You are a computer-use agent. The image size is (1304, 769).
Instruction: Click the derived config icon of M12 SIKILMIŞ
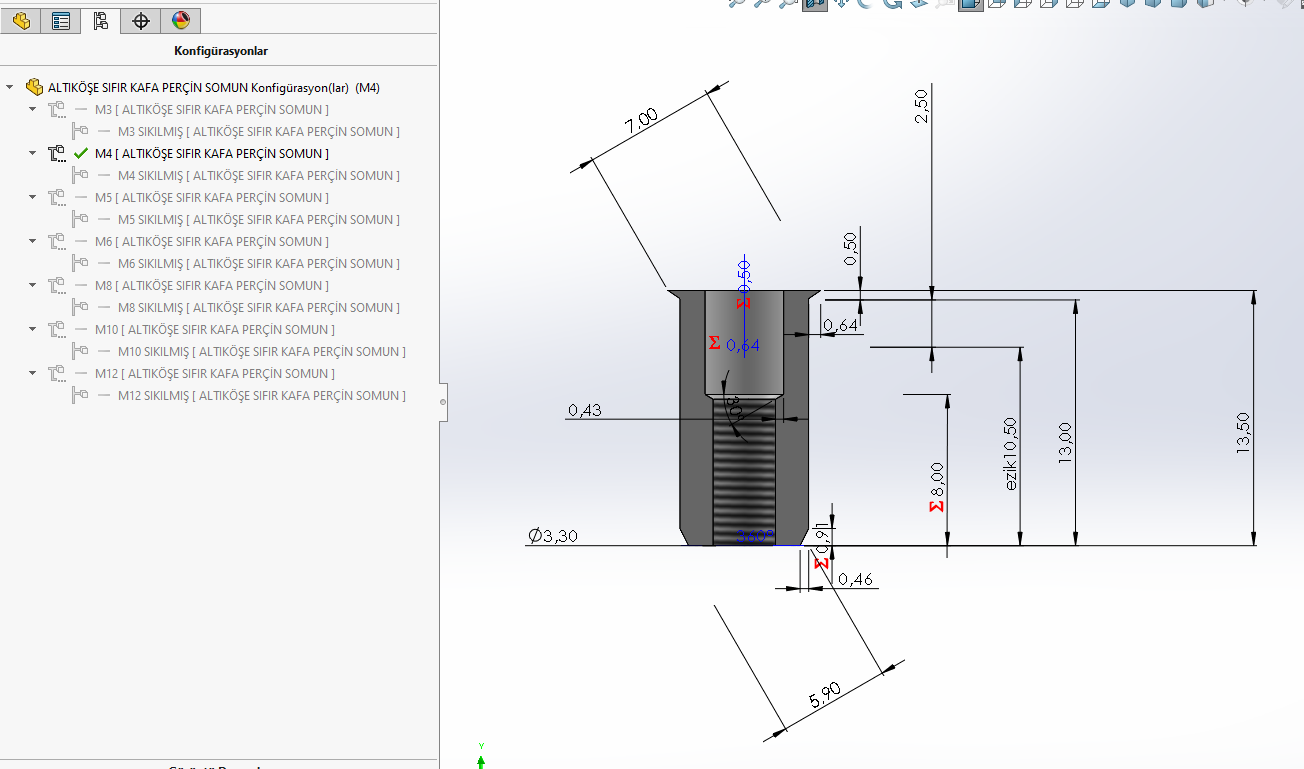coord(81,395)
